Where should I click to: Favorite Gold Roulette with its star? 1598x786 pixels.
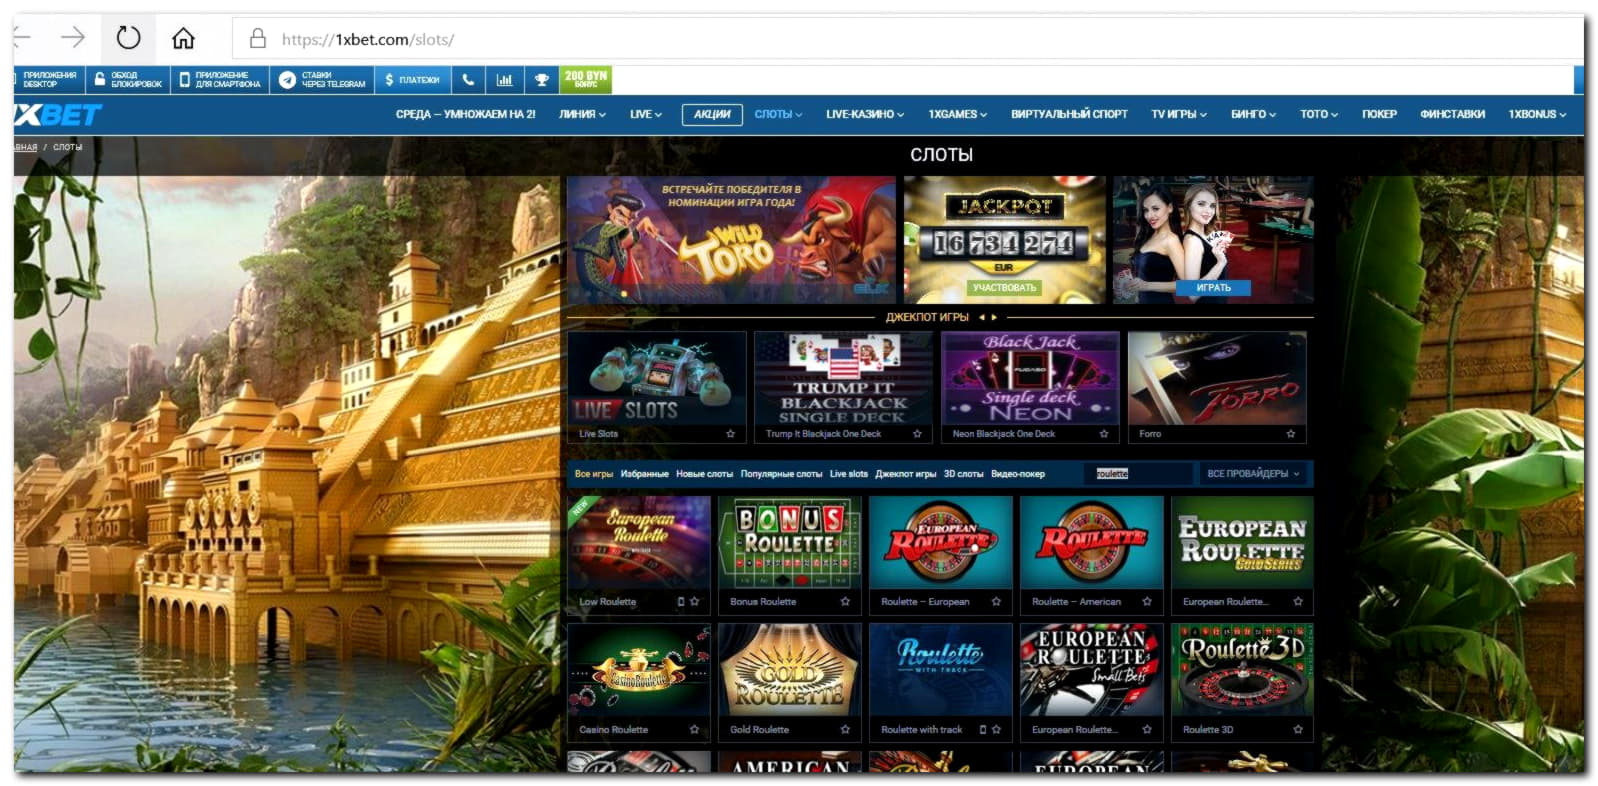(x=845, y=730)
